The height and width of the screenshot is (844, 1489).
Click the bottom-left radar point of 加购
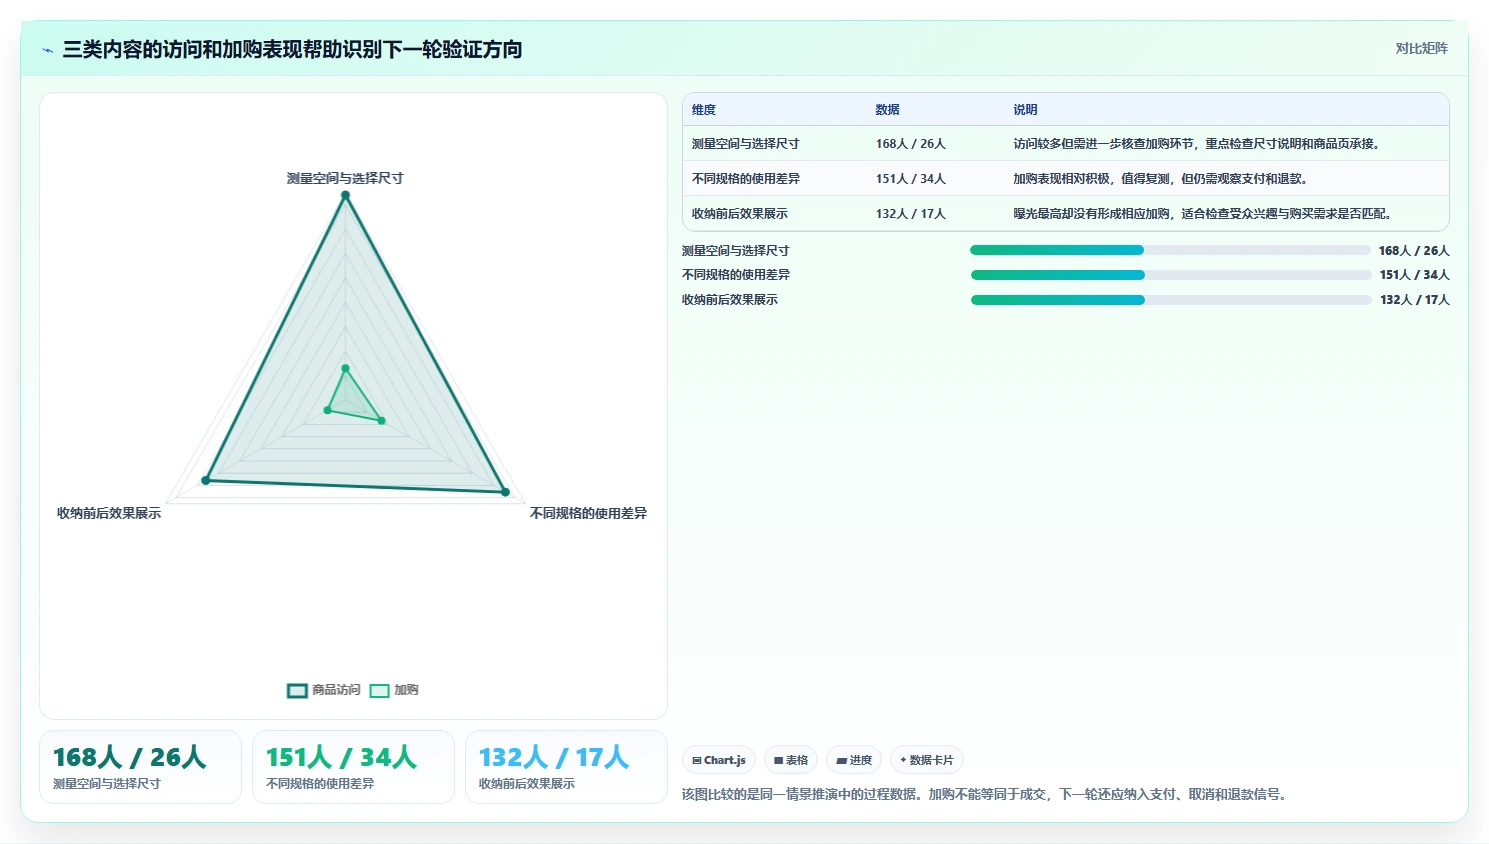(327, 410)
